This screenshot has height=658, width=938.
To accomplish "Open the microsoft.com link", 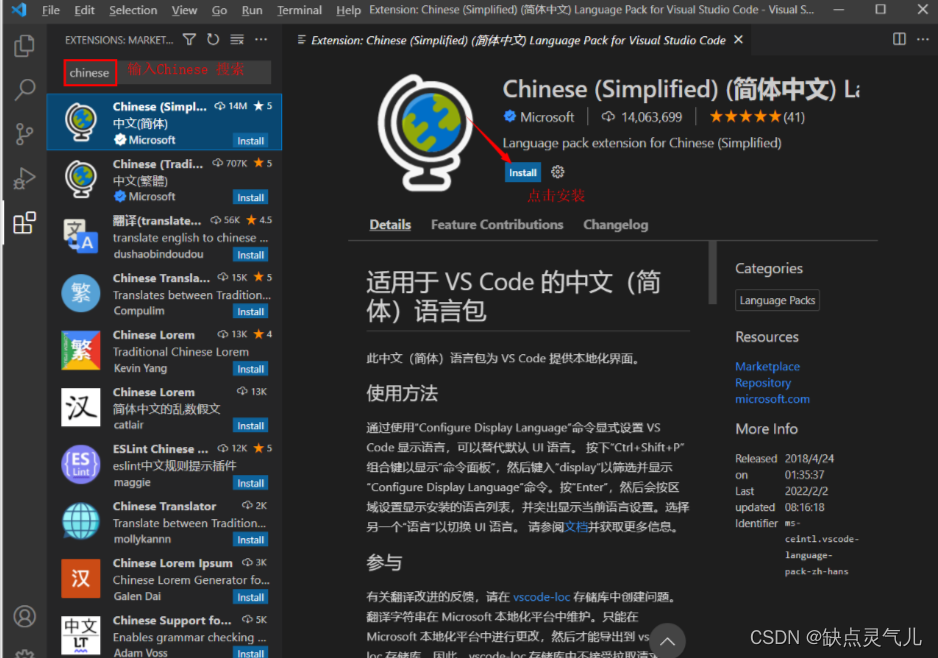I will pyautogui.click(x=772, y=399).
